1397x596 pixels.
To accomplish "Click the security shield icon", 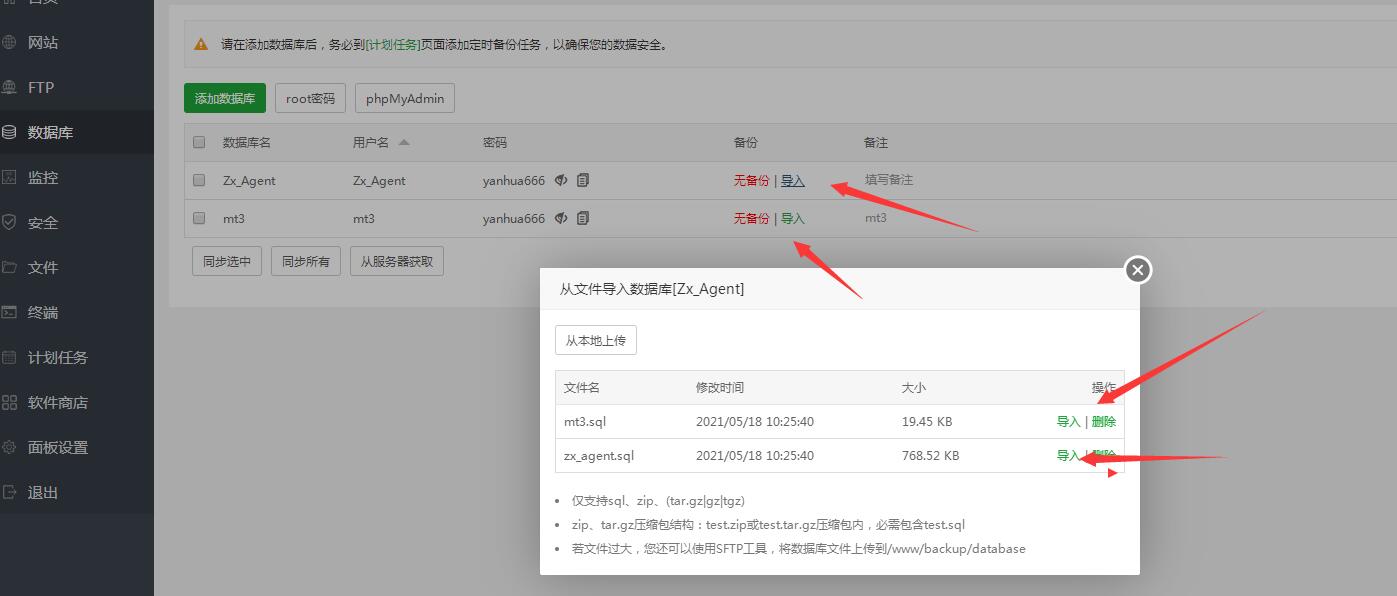I will click(10, 222).
